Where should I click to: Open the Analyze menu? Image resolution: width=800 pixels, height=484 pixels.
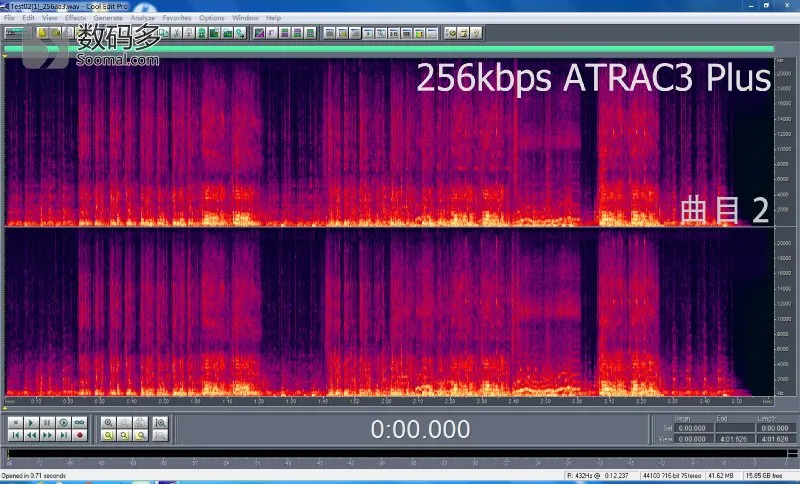(x=142, y=18)
